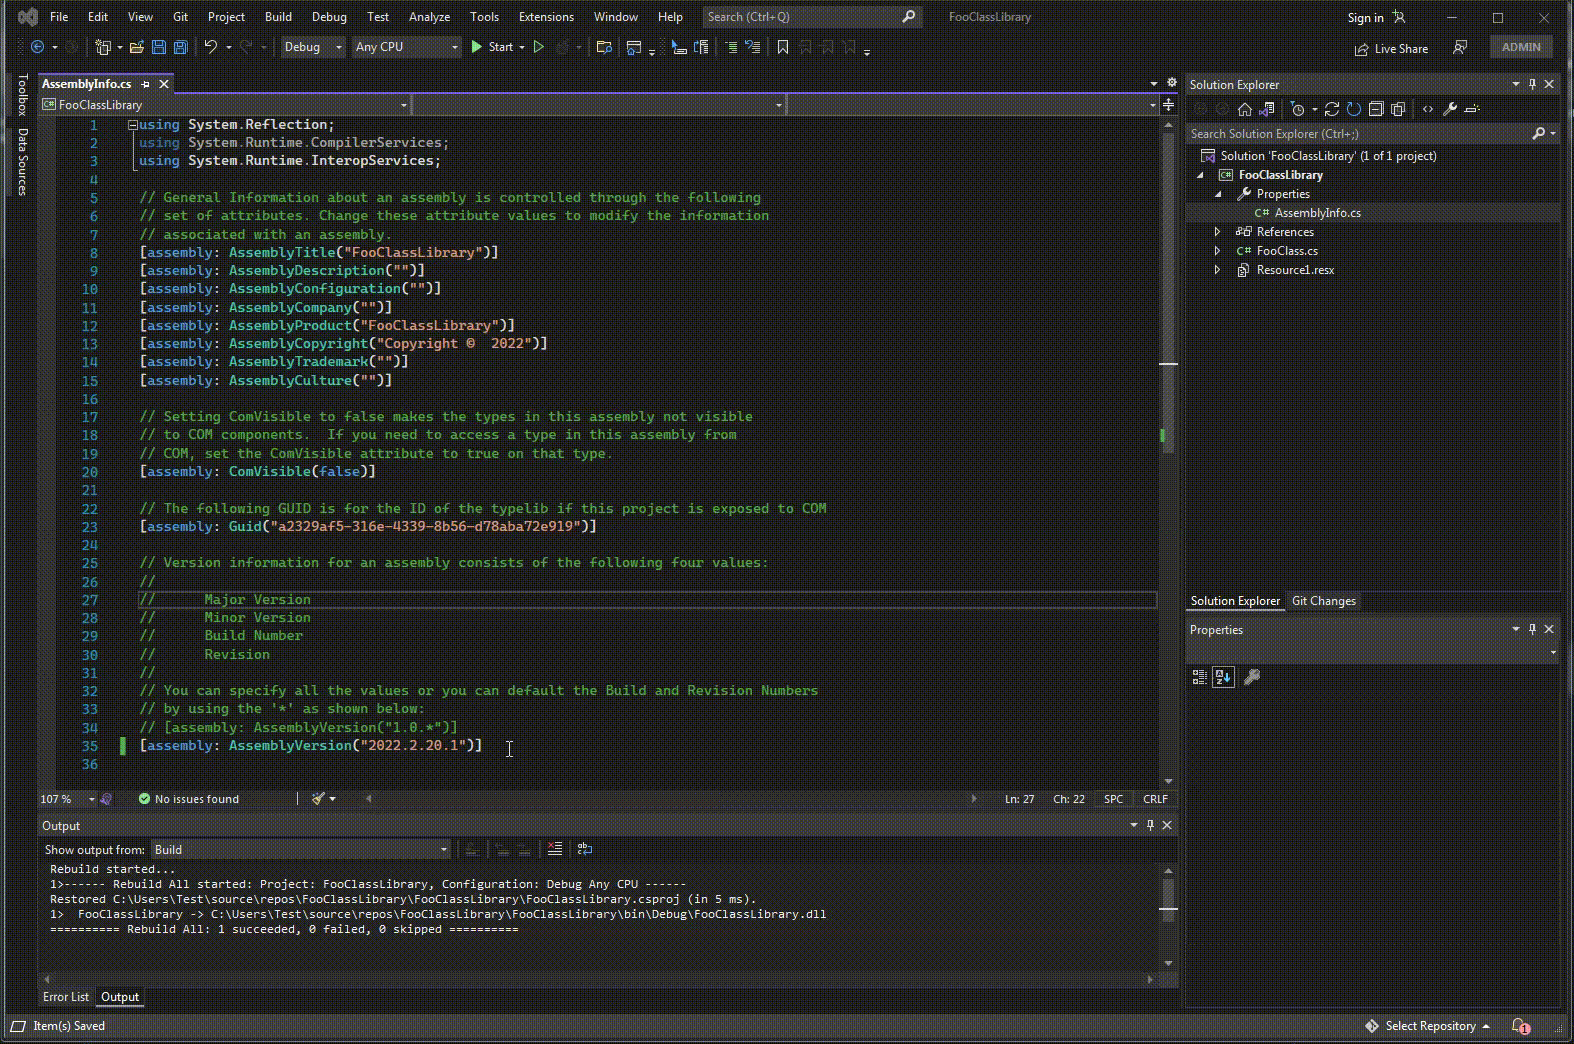Click the Categorized icon in Properties panel
1574x1044 pixels.
pos(1200,677)
